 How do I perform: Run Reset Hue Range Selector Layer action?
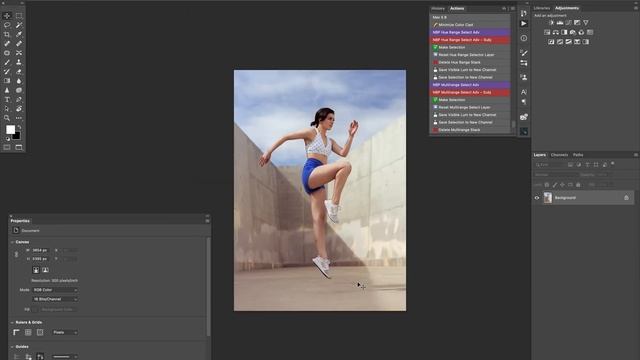pyautogui.click(x=469, y=55)
